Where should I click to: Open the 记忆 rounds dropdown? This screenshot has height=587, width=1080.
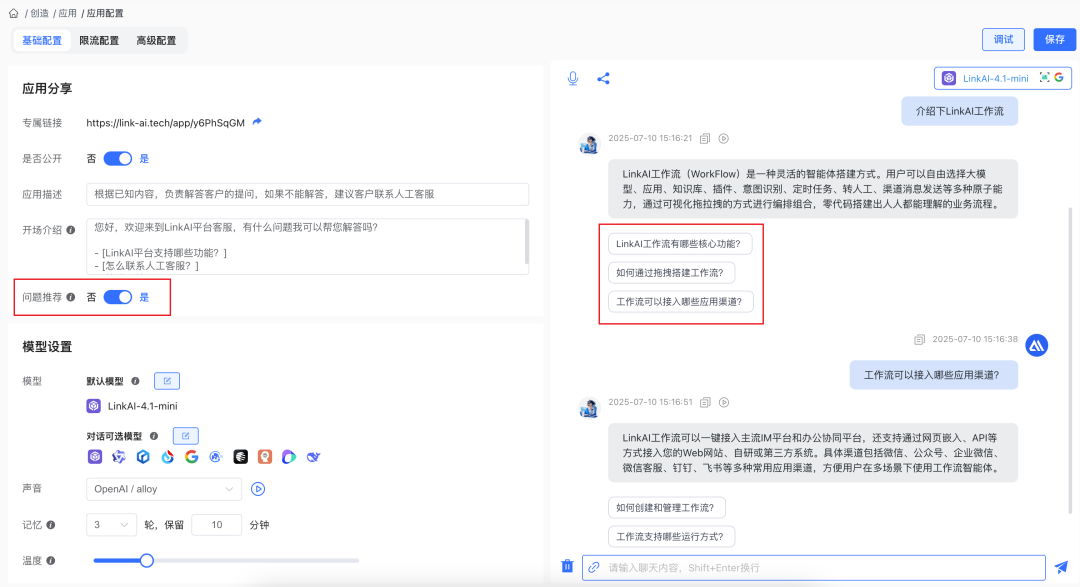pos(110,524)
